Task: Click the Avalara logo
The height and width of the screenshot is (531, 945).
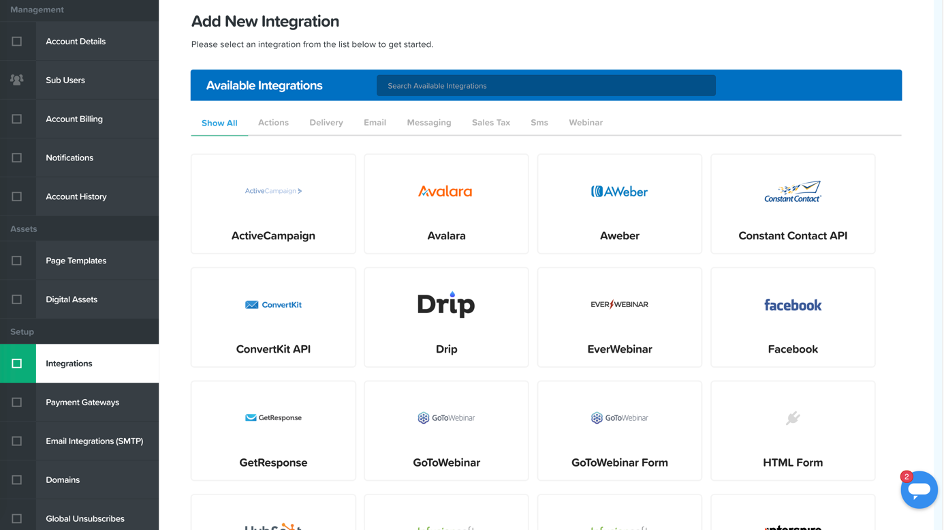Action: [445, 191]
